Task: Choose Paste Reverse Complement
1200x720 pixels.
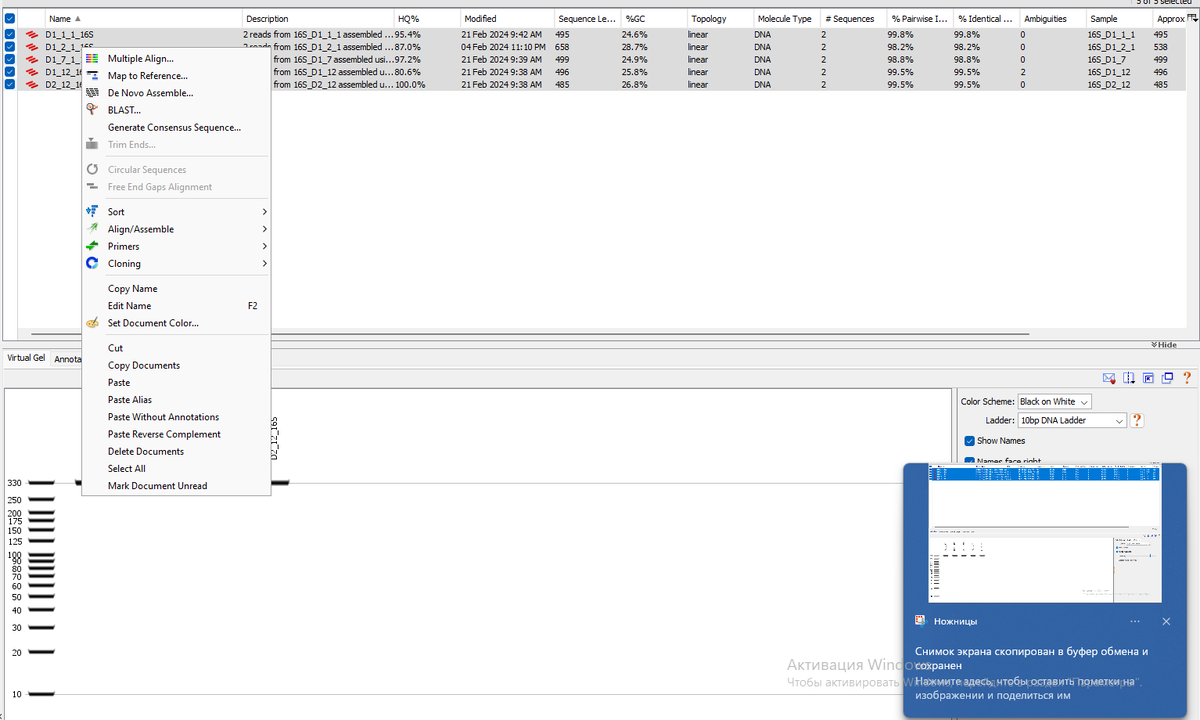Action: point(176,434)
